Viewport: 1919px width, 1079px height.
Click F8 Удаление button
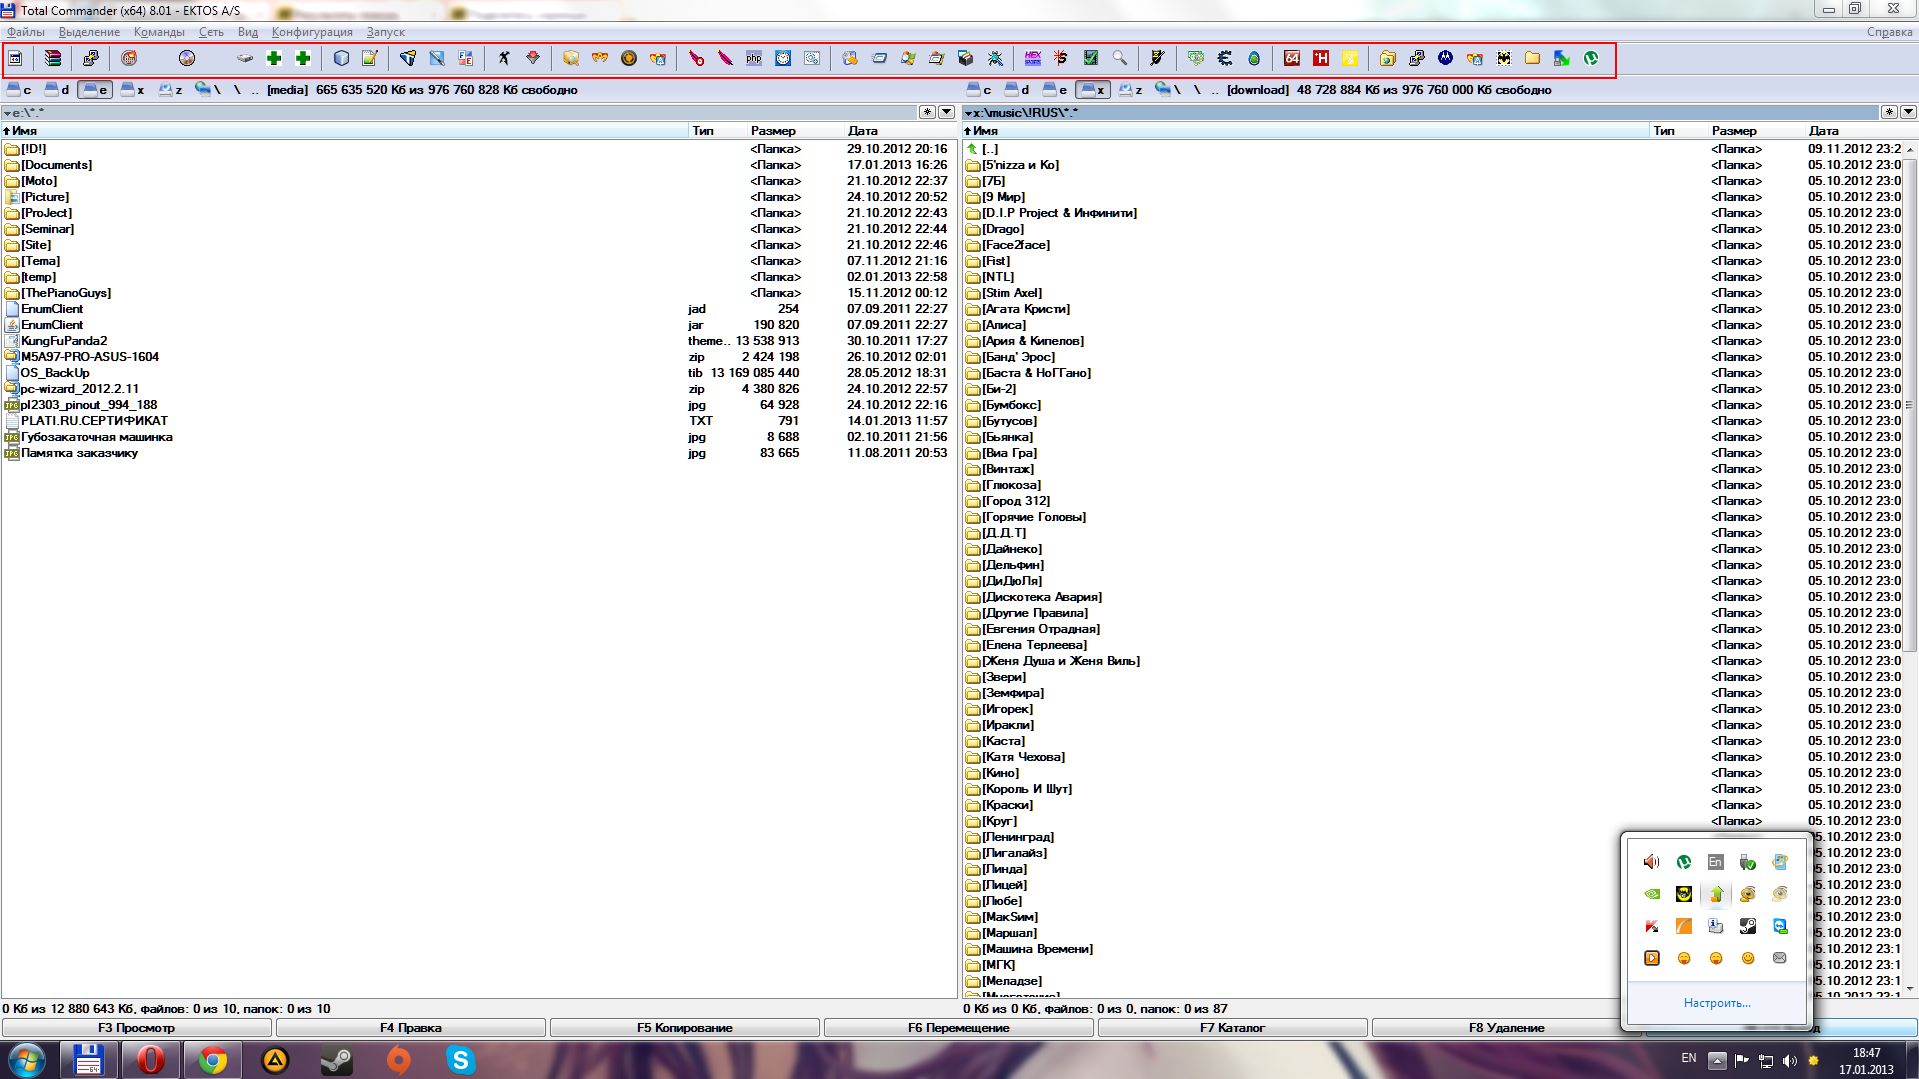1507,1028
